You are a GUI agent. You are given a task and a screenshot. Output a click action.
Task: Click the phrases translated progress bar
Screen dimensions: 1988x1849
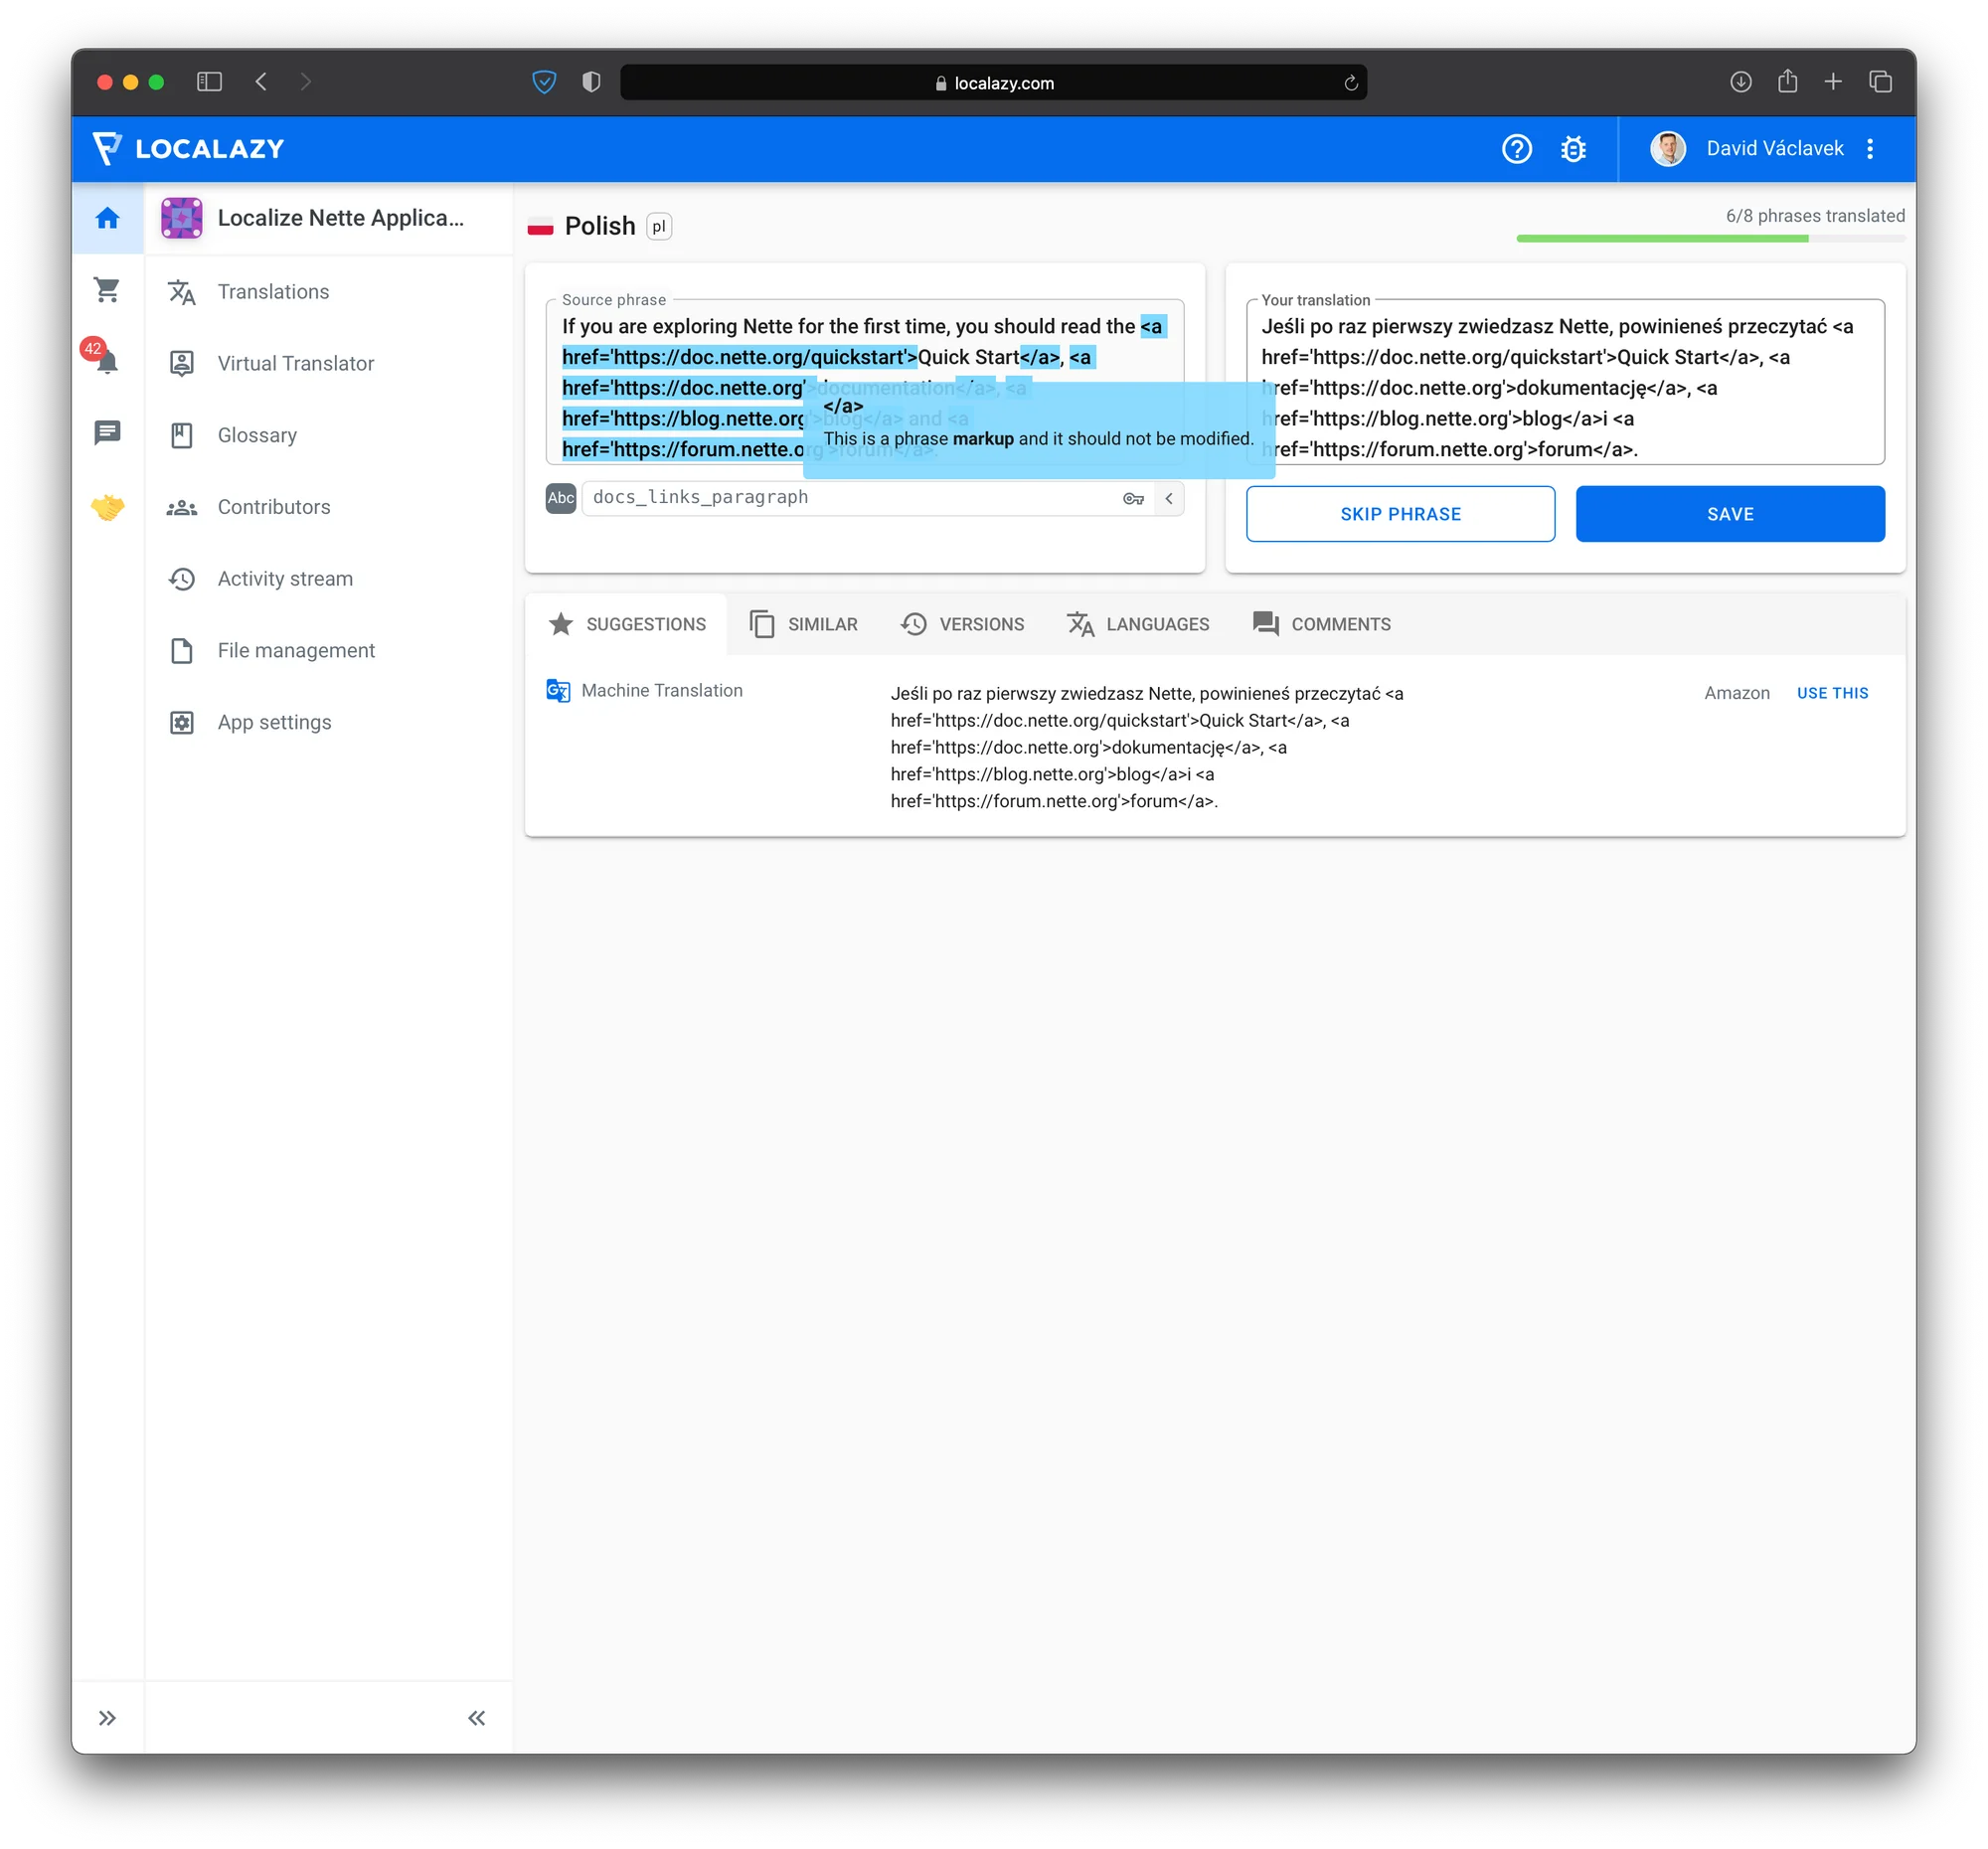click(1709, 239)
